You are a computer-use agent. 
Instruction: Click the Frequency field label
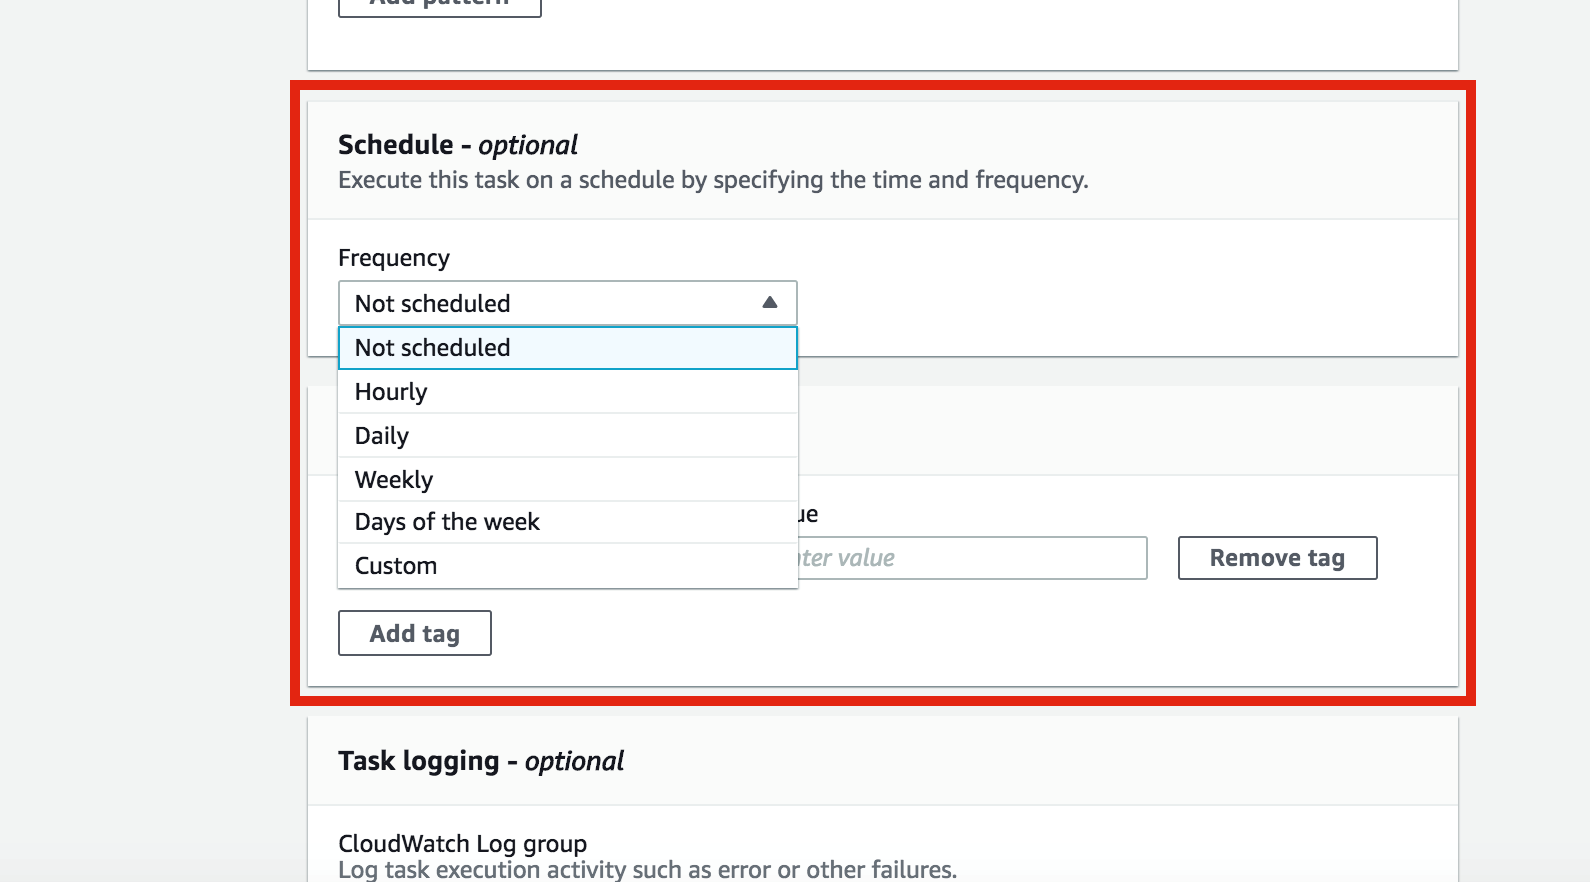tap(394, 257)
